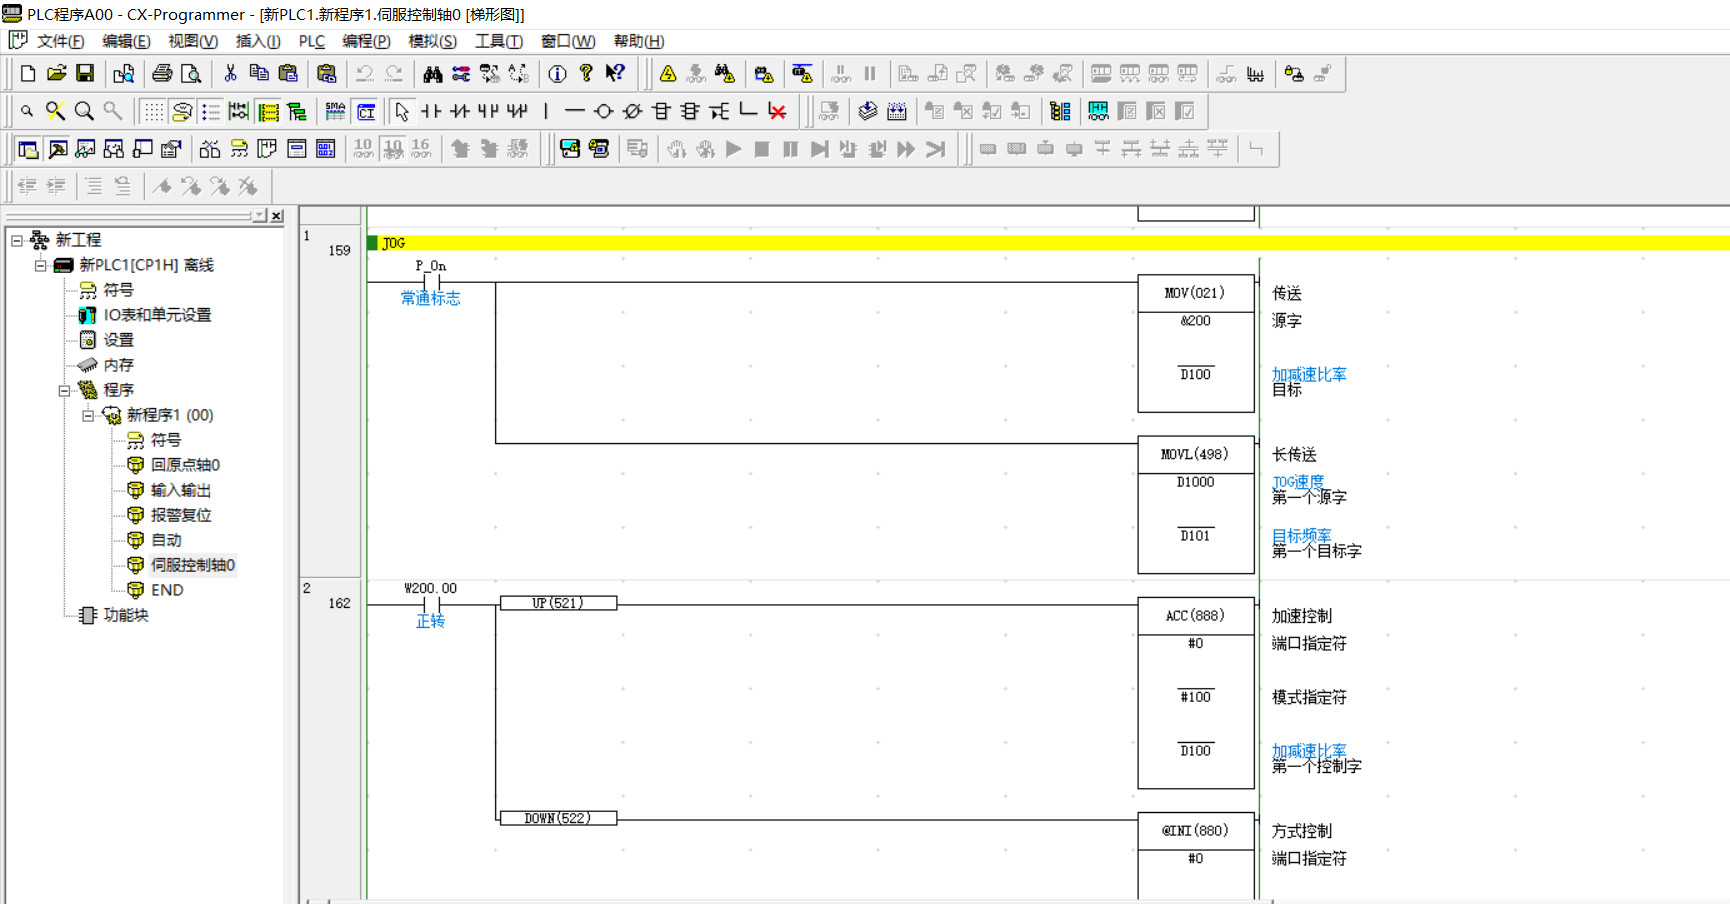Click the MOV(021) instruction block
Image resolution: width=1730 pixels, height=904 pixels.
pos(1195,293)
